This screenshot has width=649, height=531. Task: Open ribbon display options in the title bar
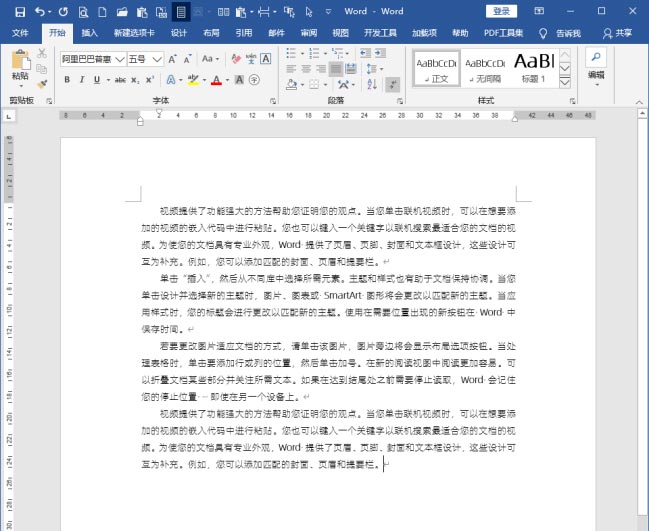[x=539, y=11]
